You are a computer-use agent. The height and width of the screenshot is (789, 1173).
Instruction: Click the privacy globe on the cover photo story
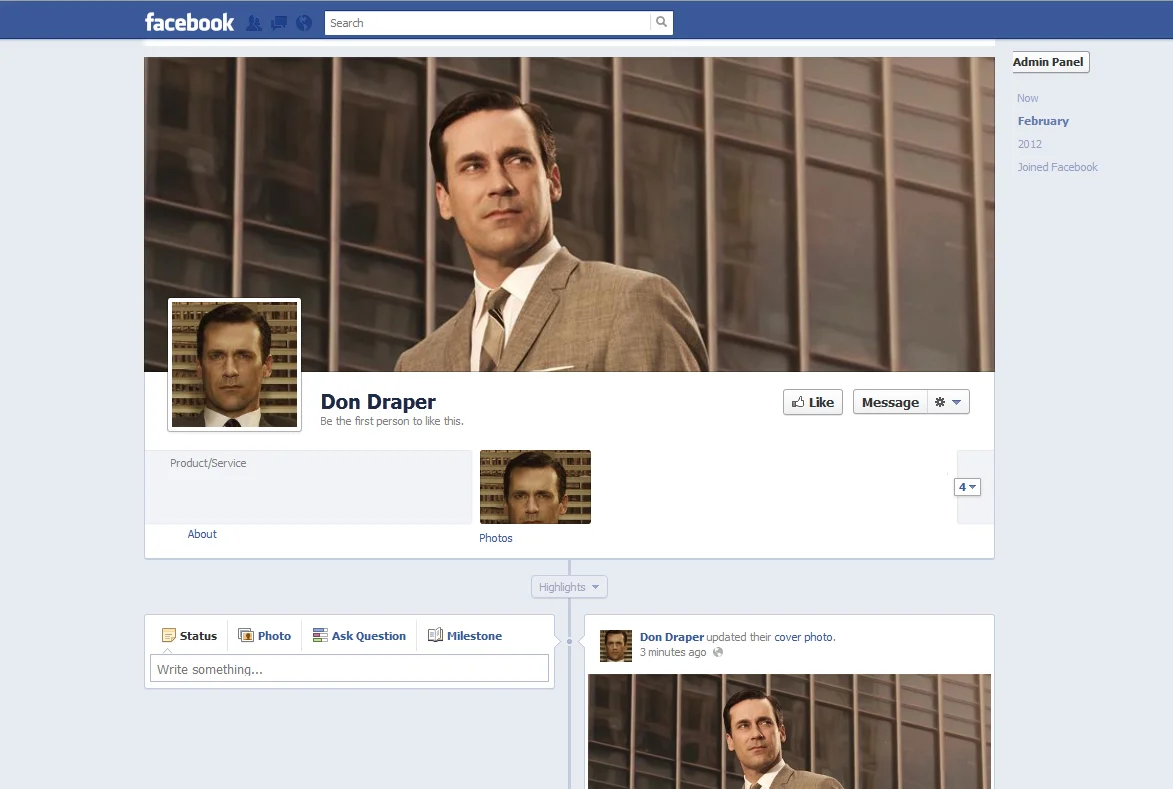(718, 652)
